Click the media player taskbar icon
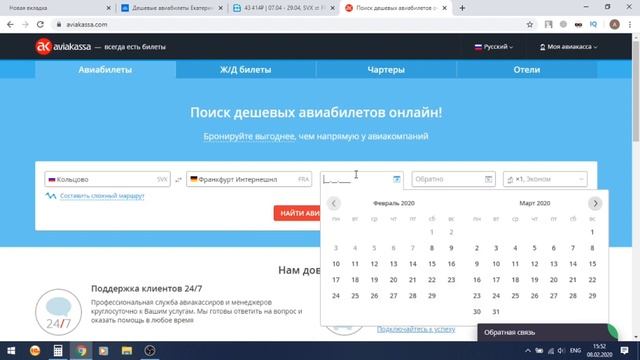The height and width of the screenshot is (360, 640). click(x=103, y=351)
